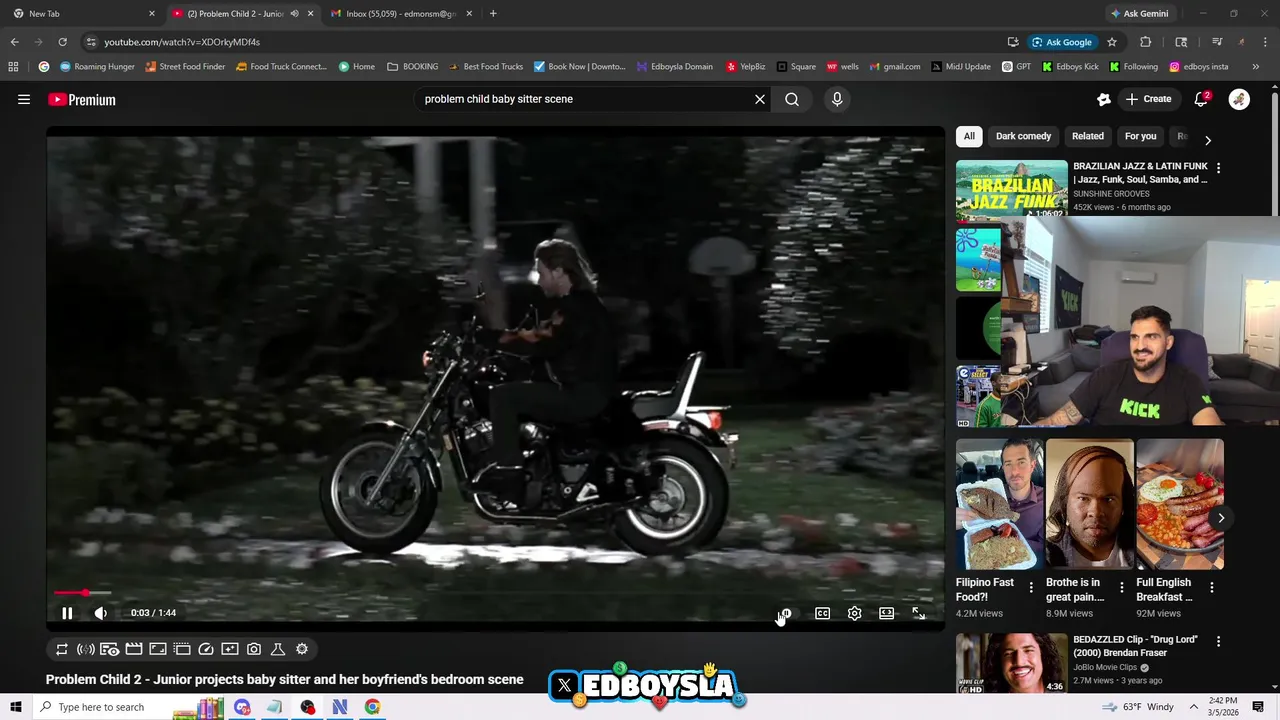Image resolution: width=1280 pixels, height=720 pixels.
Task: Open options for Full English Breakfast short
Action: [x=1211, y=588]
